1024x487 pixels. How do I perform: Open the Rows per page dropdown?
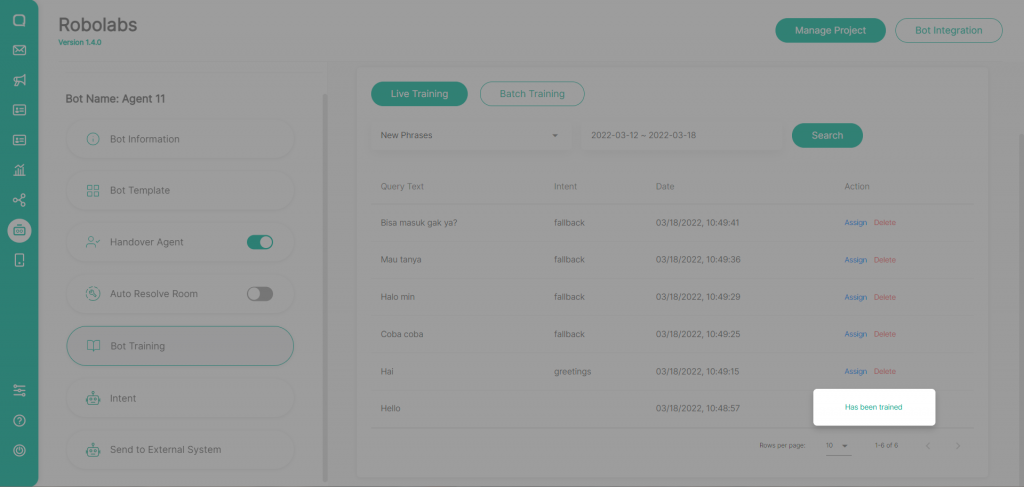pos(838,446)
